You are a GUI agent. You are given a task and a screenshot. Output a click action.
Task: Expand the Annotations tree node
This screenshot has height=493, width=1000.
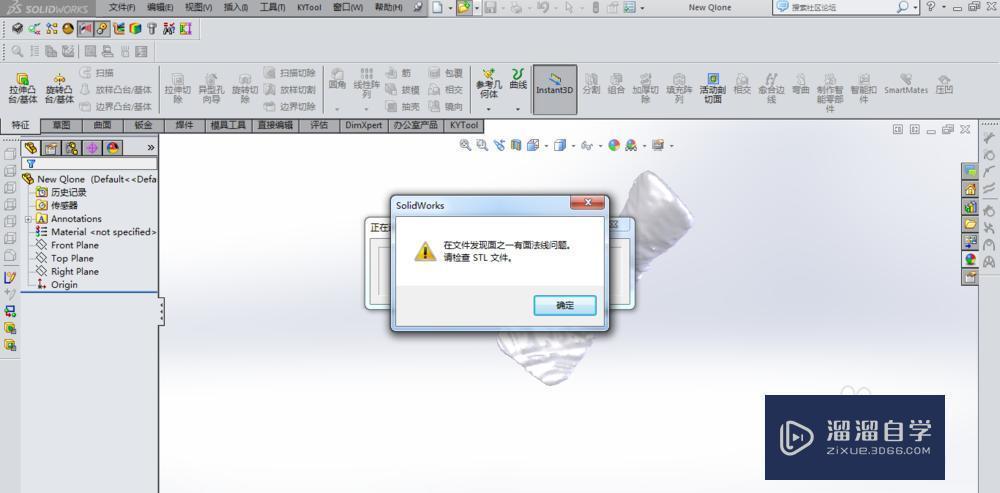point(28,219)
